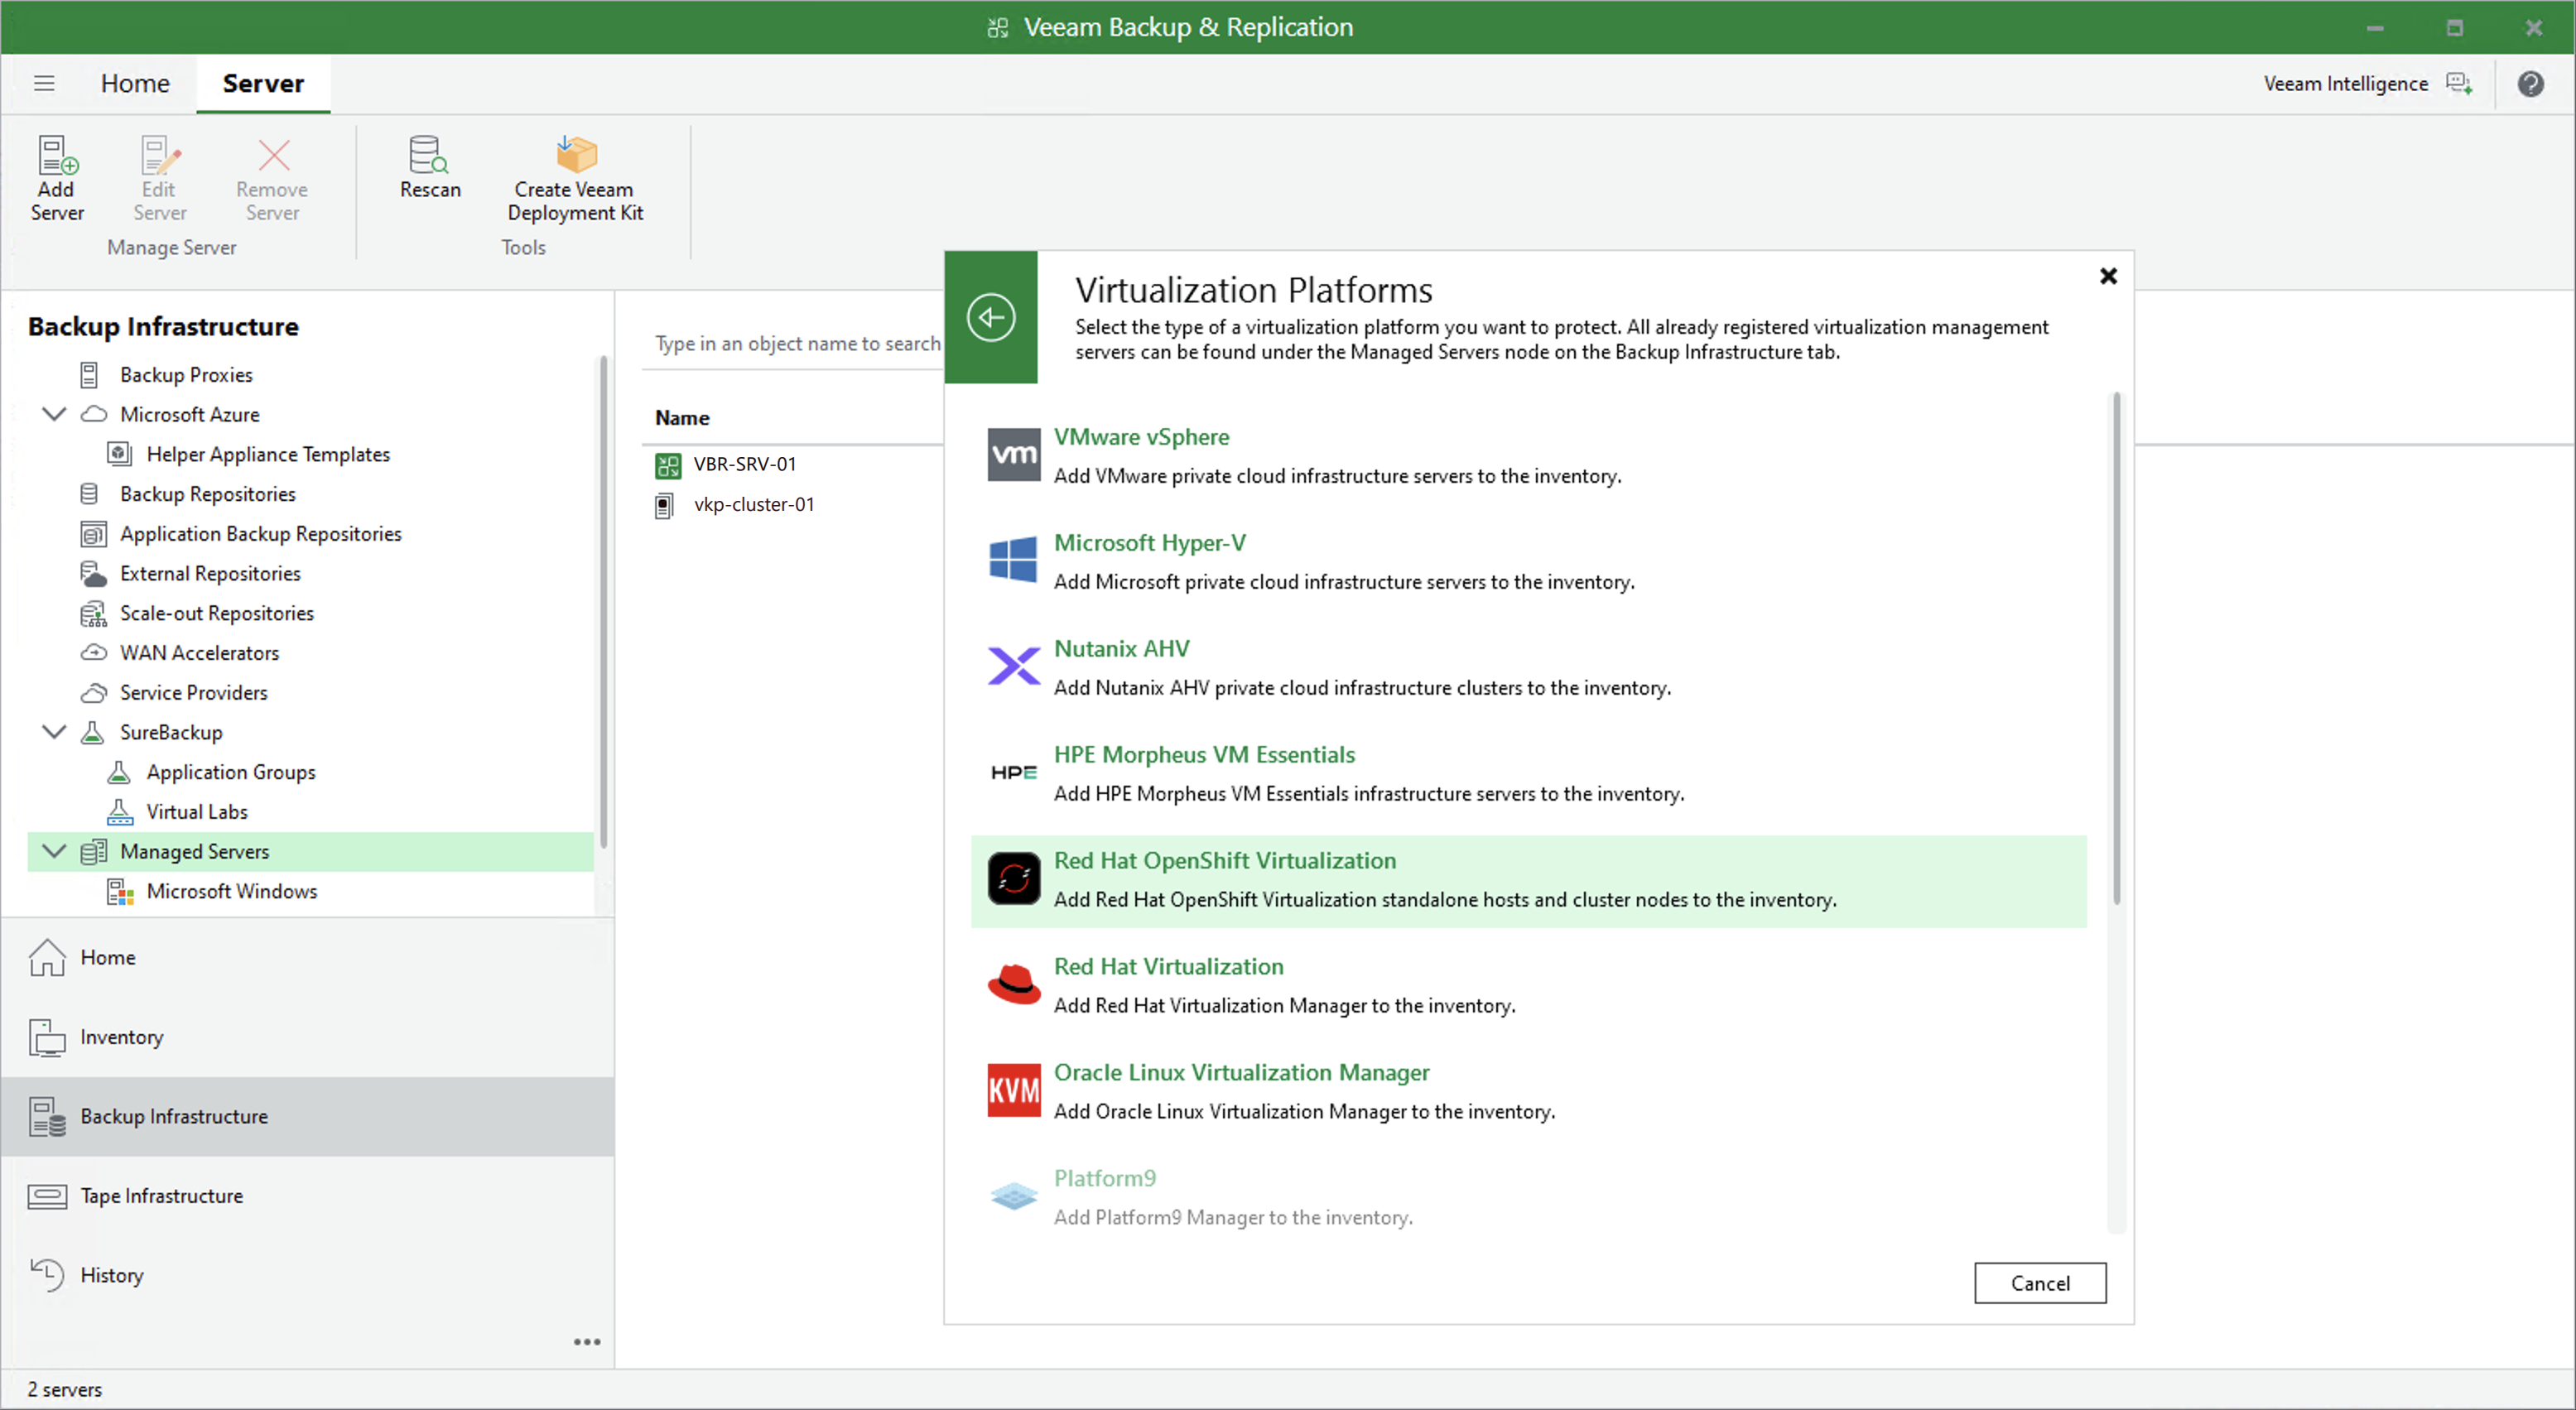Sort by the Name column header
The image size is (2576, 1410).
(682, 418)
